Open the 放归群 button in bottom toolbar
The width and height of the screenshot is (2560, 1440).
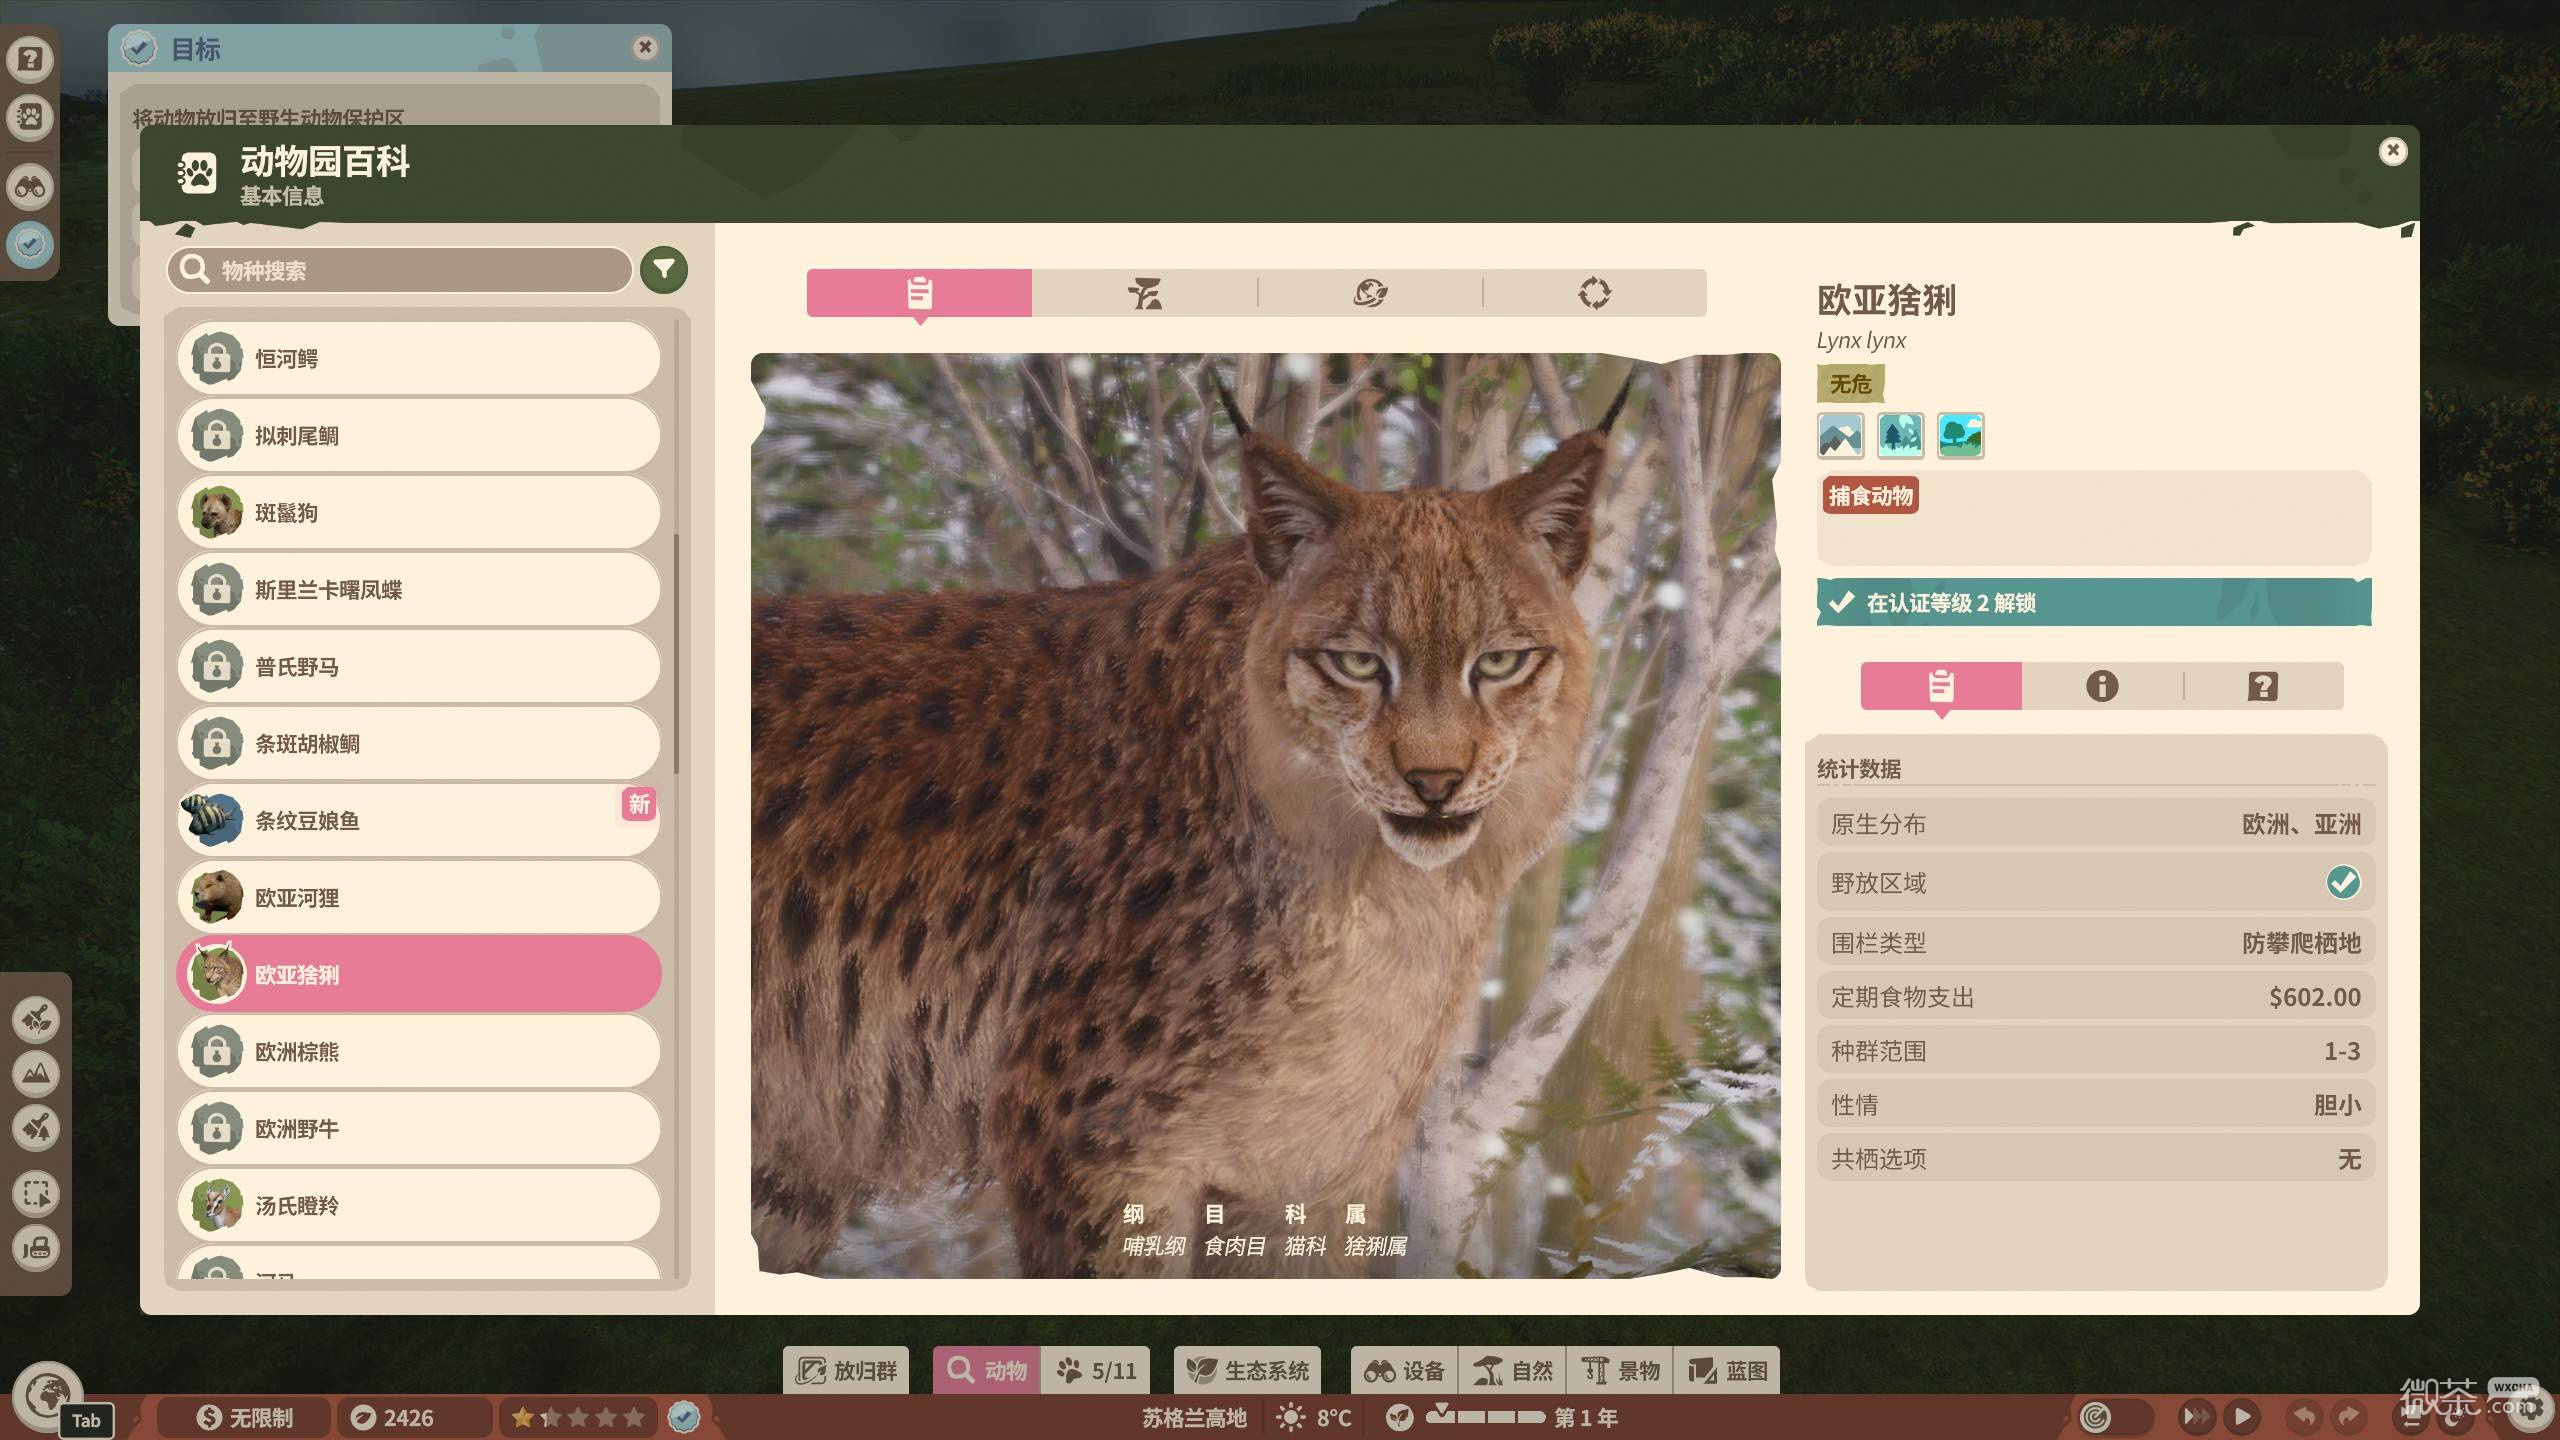click(846, 1370)
